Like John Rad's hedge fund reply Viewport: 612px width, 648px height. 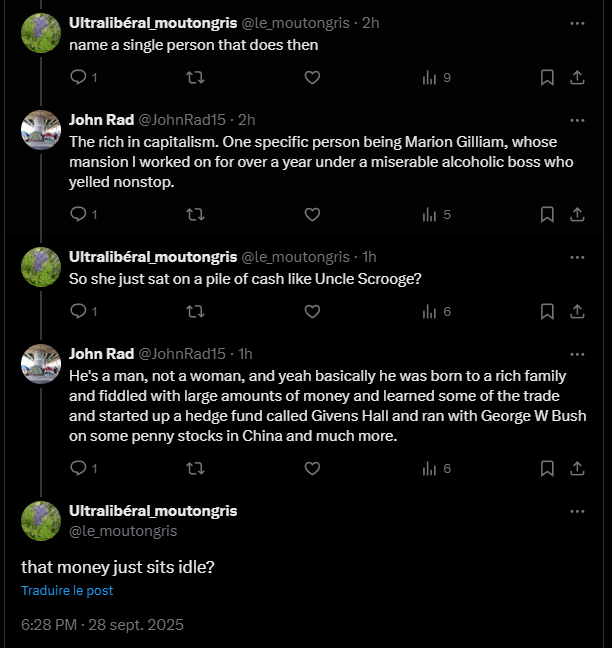tap(312, 468)
